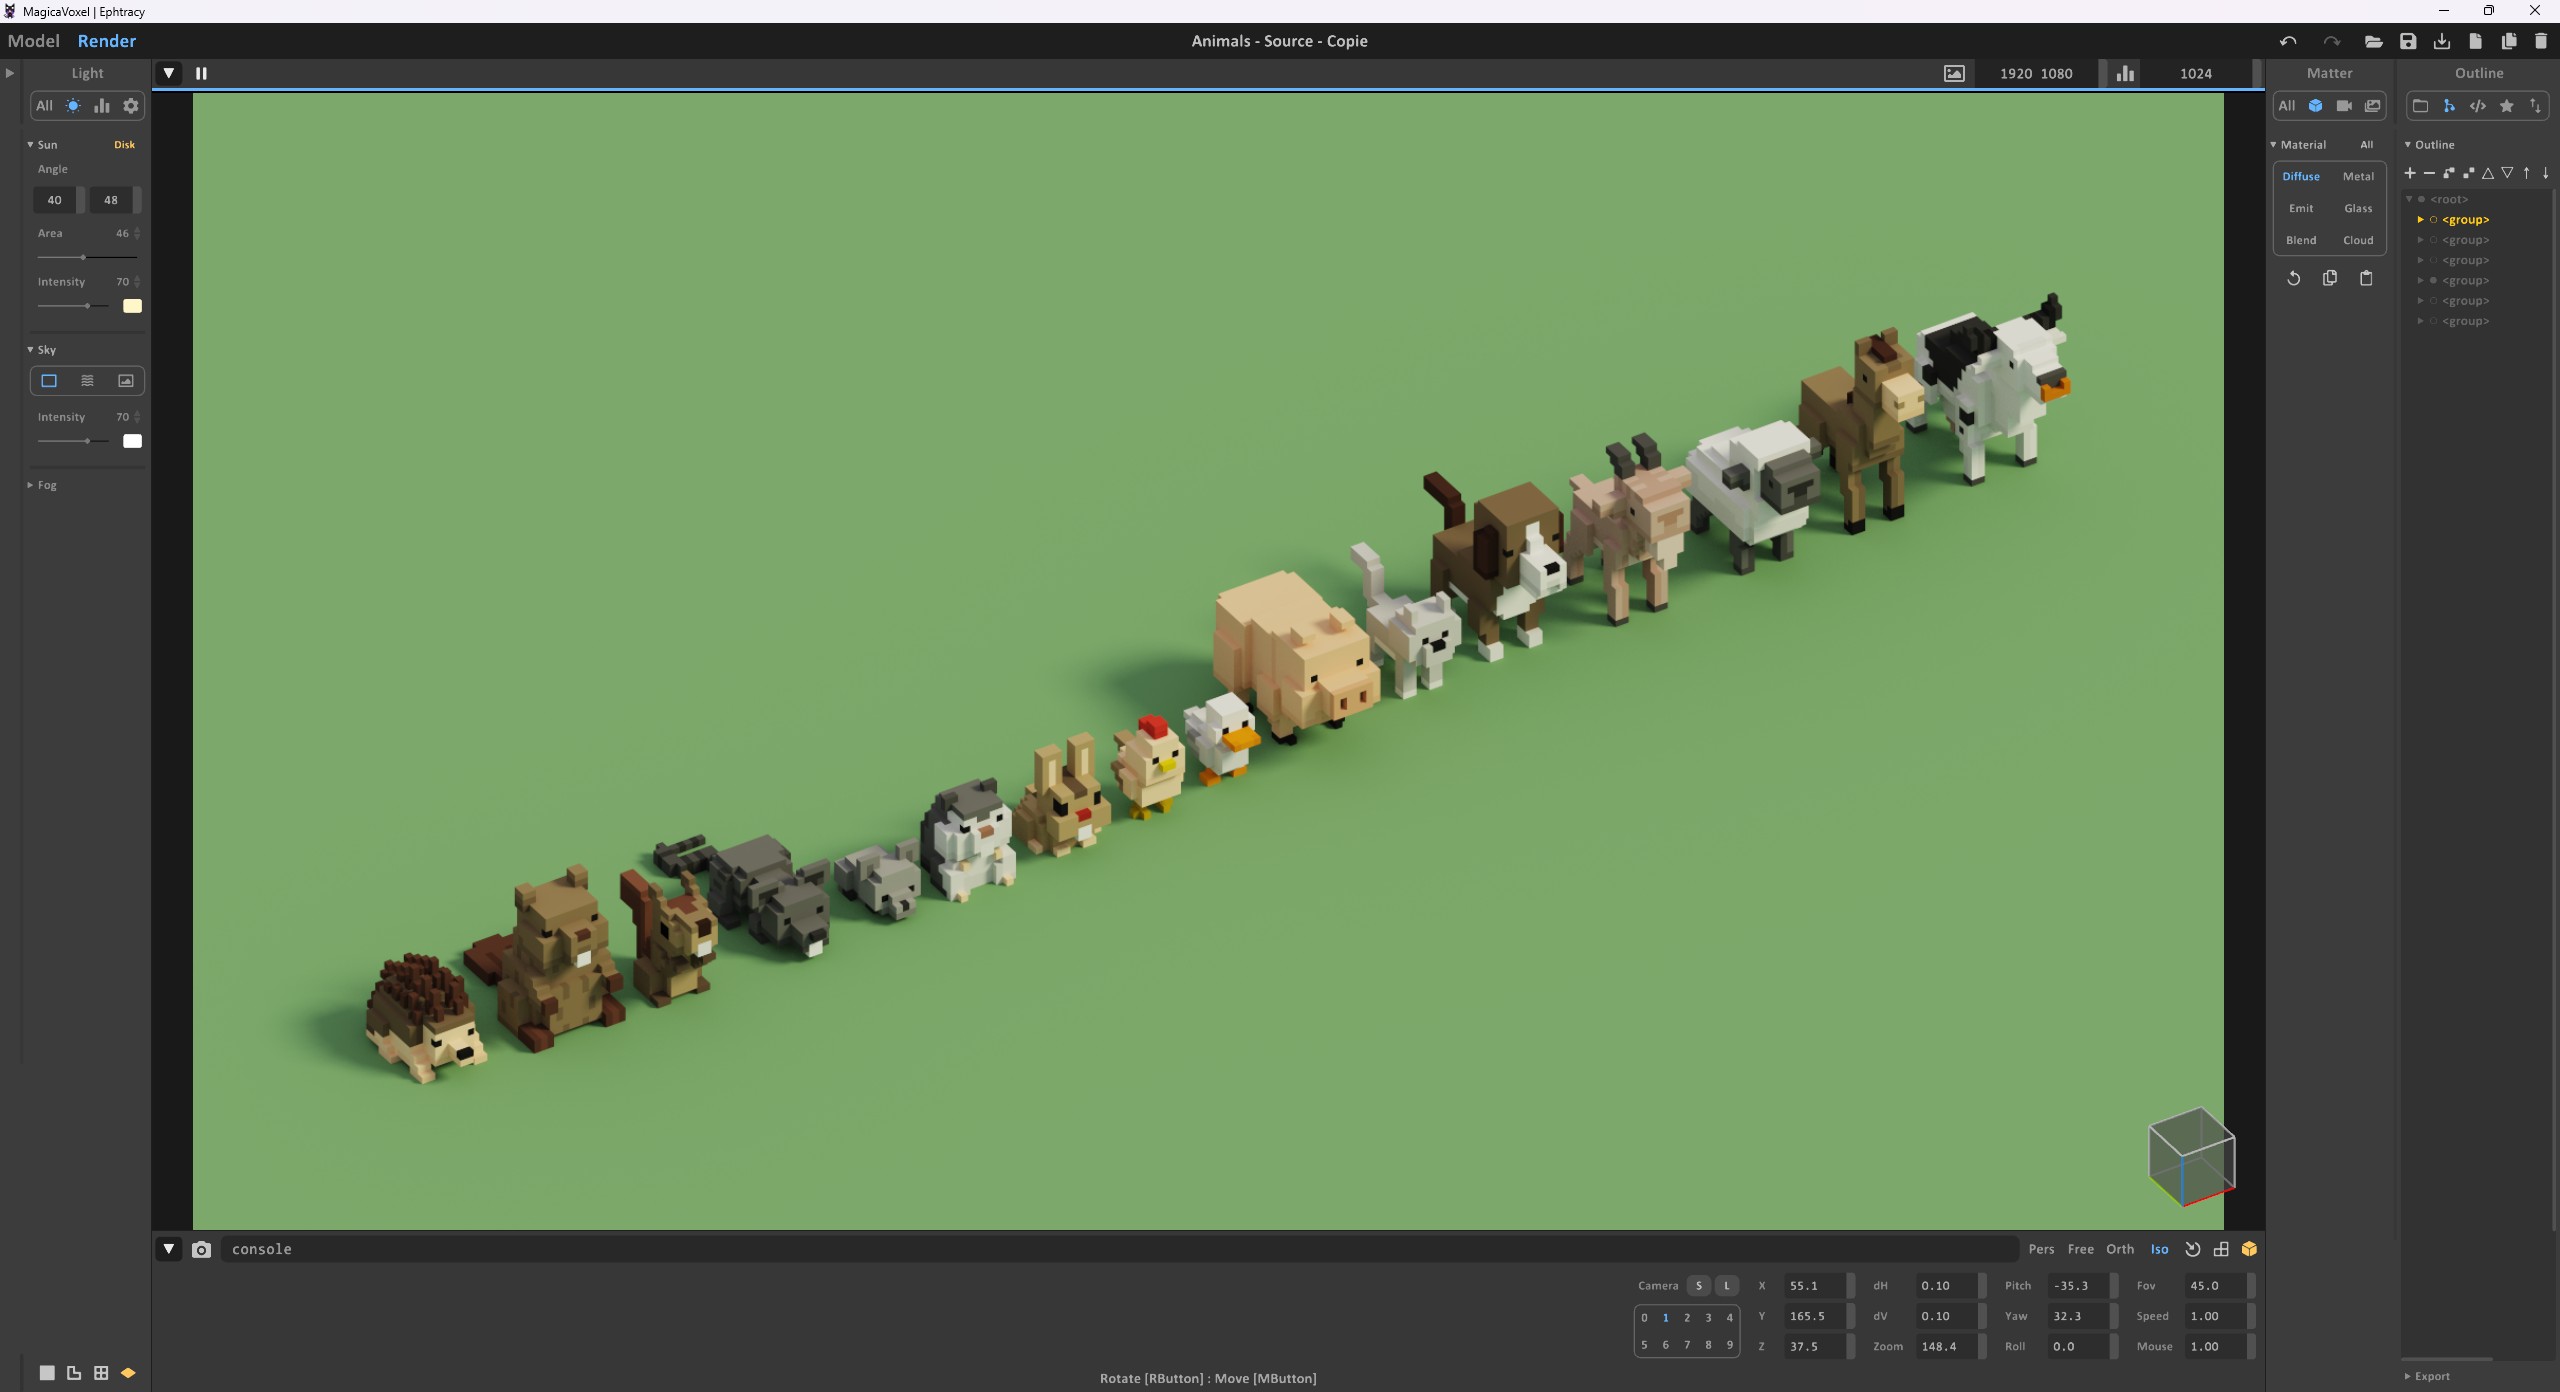The image size is (2560, 1392).
Task: Toggle visibility circle of the selected yellow group
Action: [2433, 220]
